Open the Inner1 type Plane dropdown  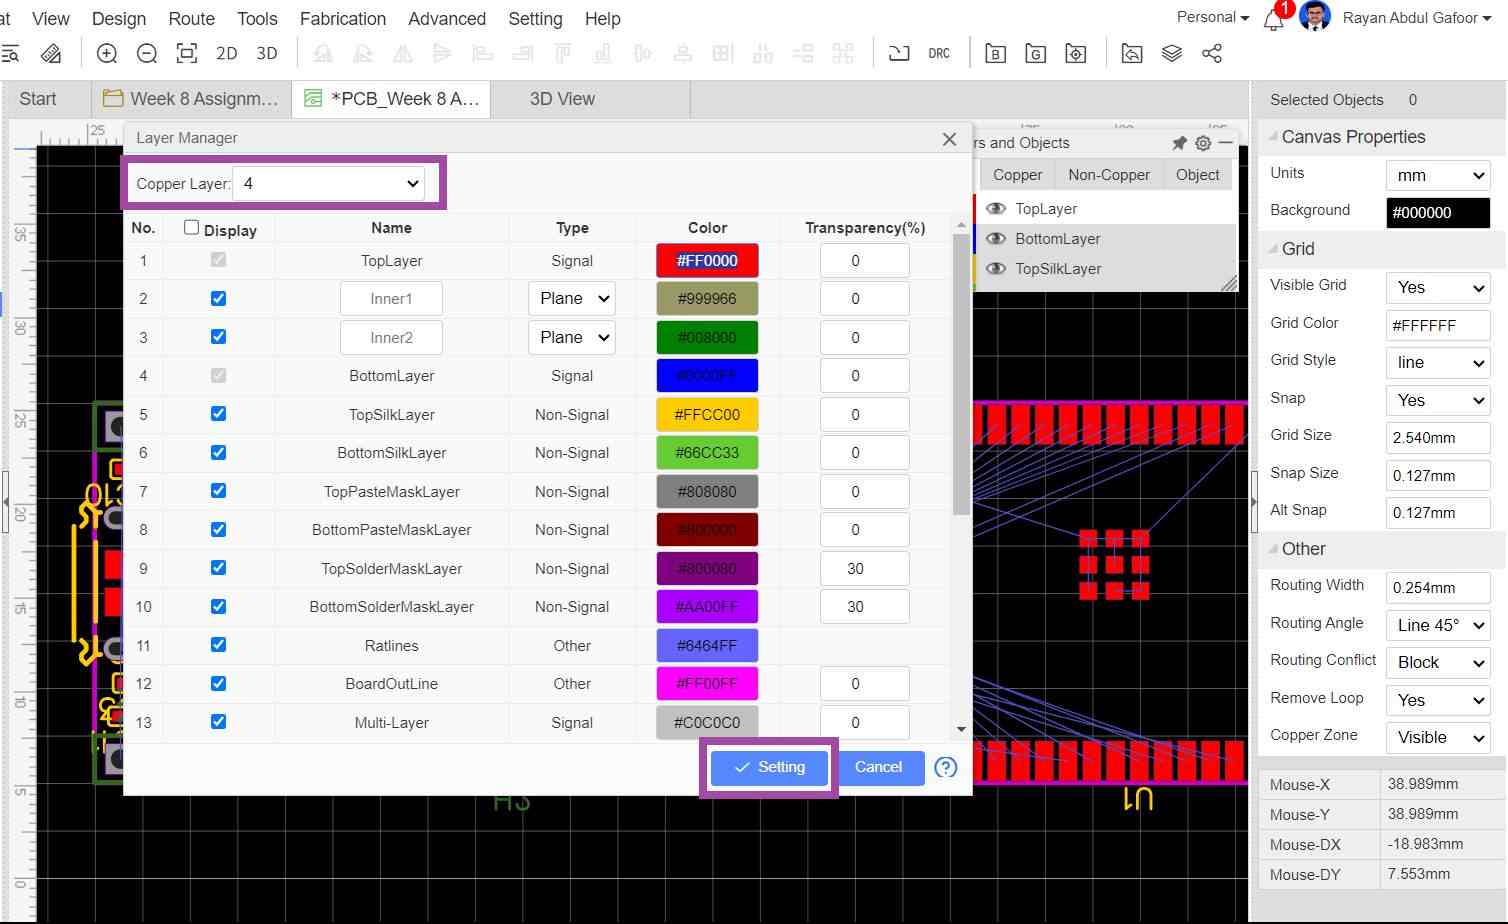[x=571, y=299]
